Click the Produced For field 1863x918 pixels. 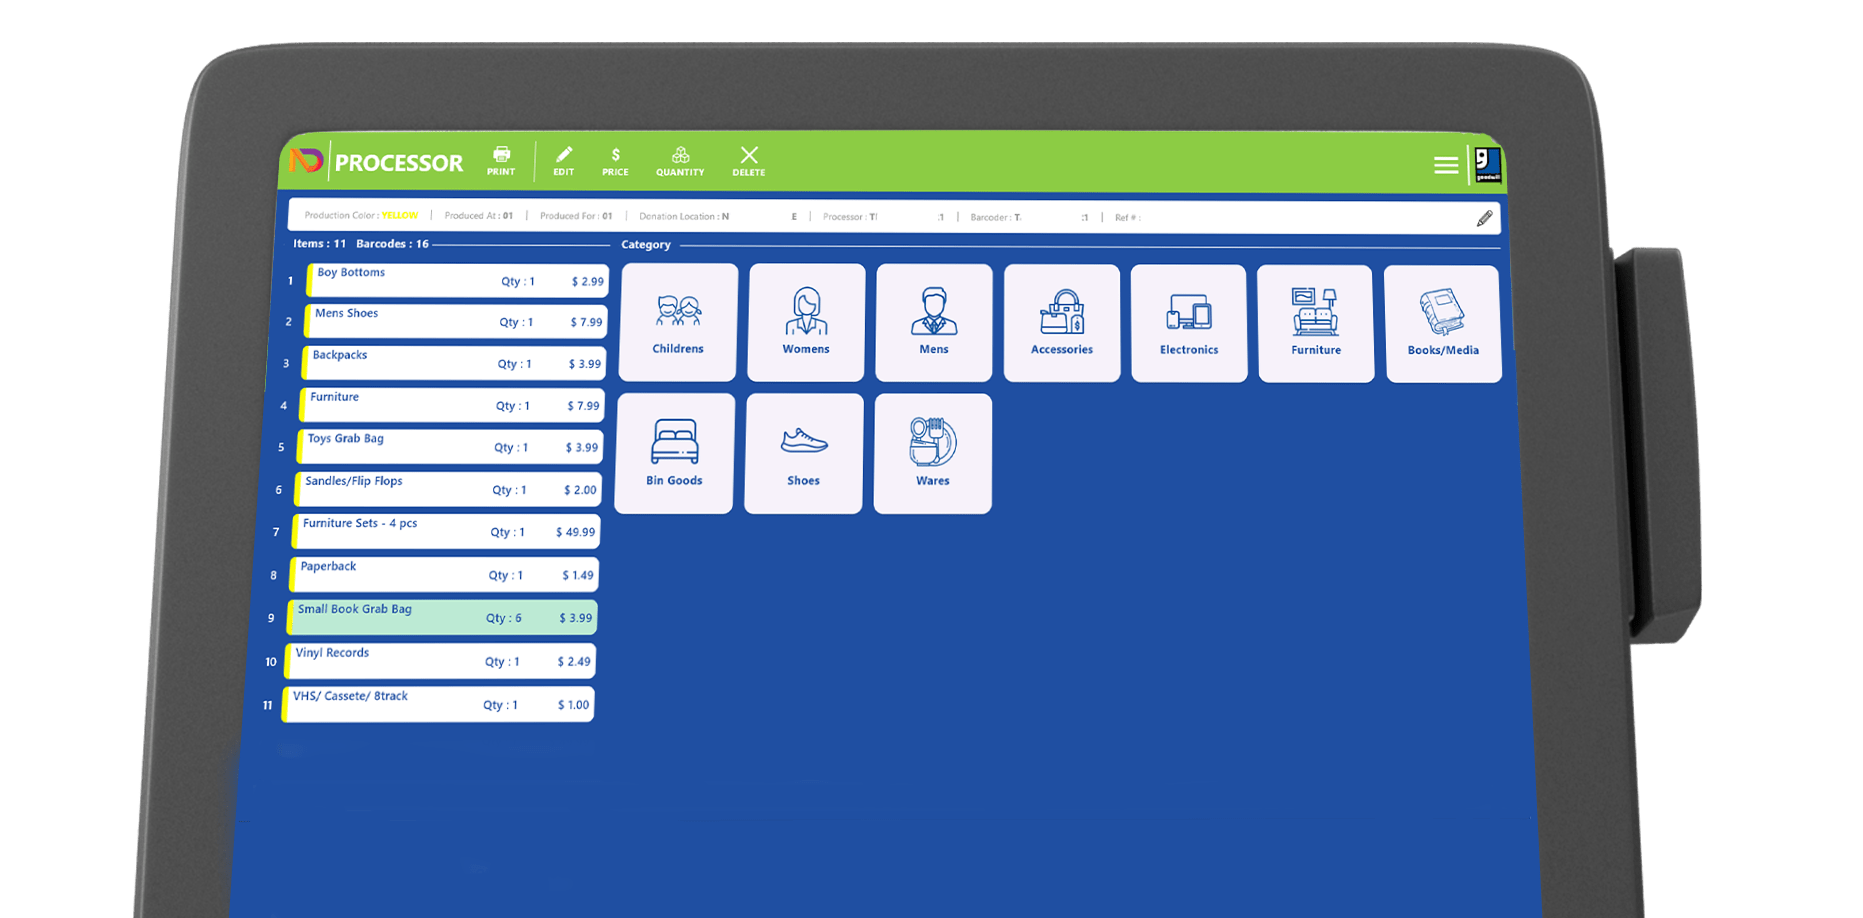[x=576, y=216]
